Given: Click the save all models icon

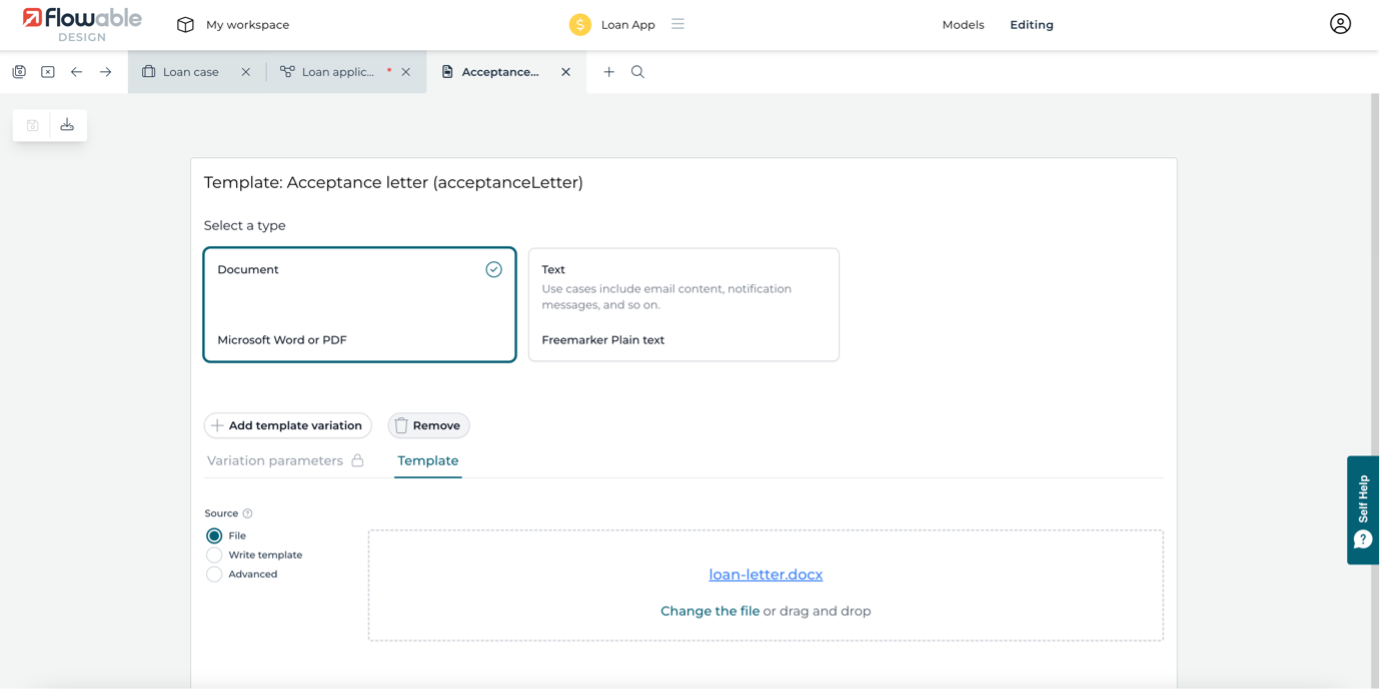Looking at the screenshot, I should 19,72.
